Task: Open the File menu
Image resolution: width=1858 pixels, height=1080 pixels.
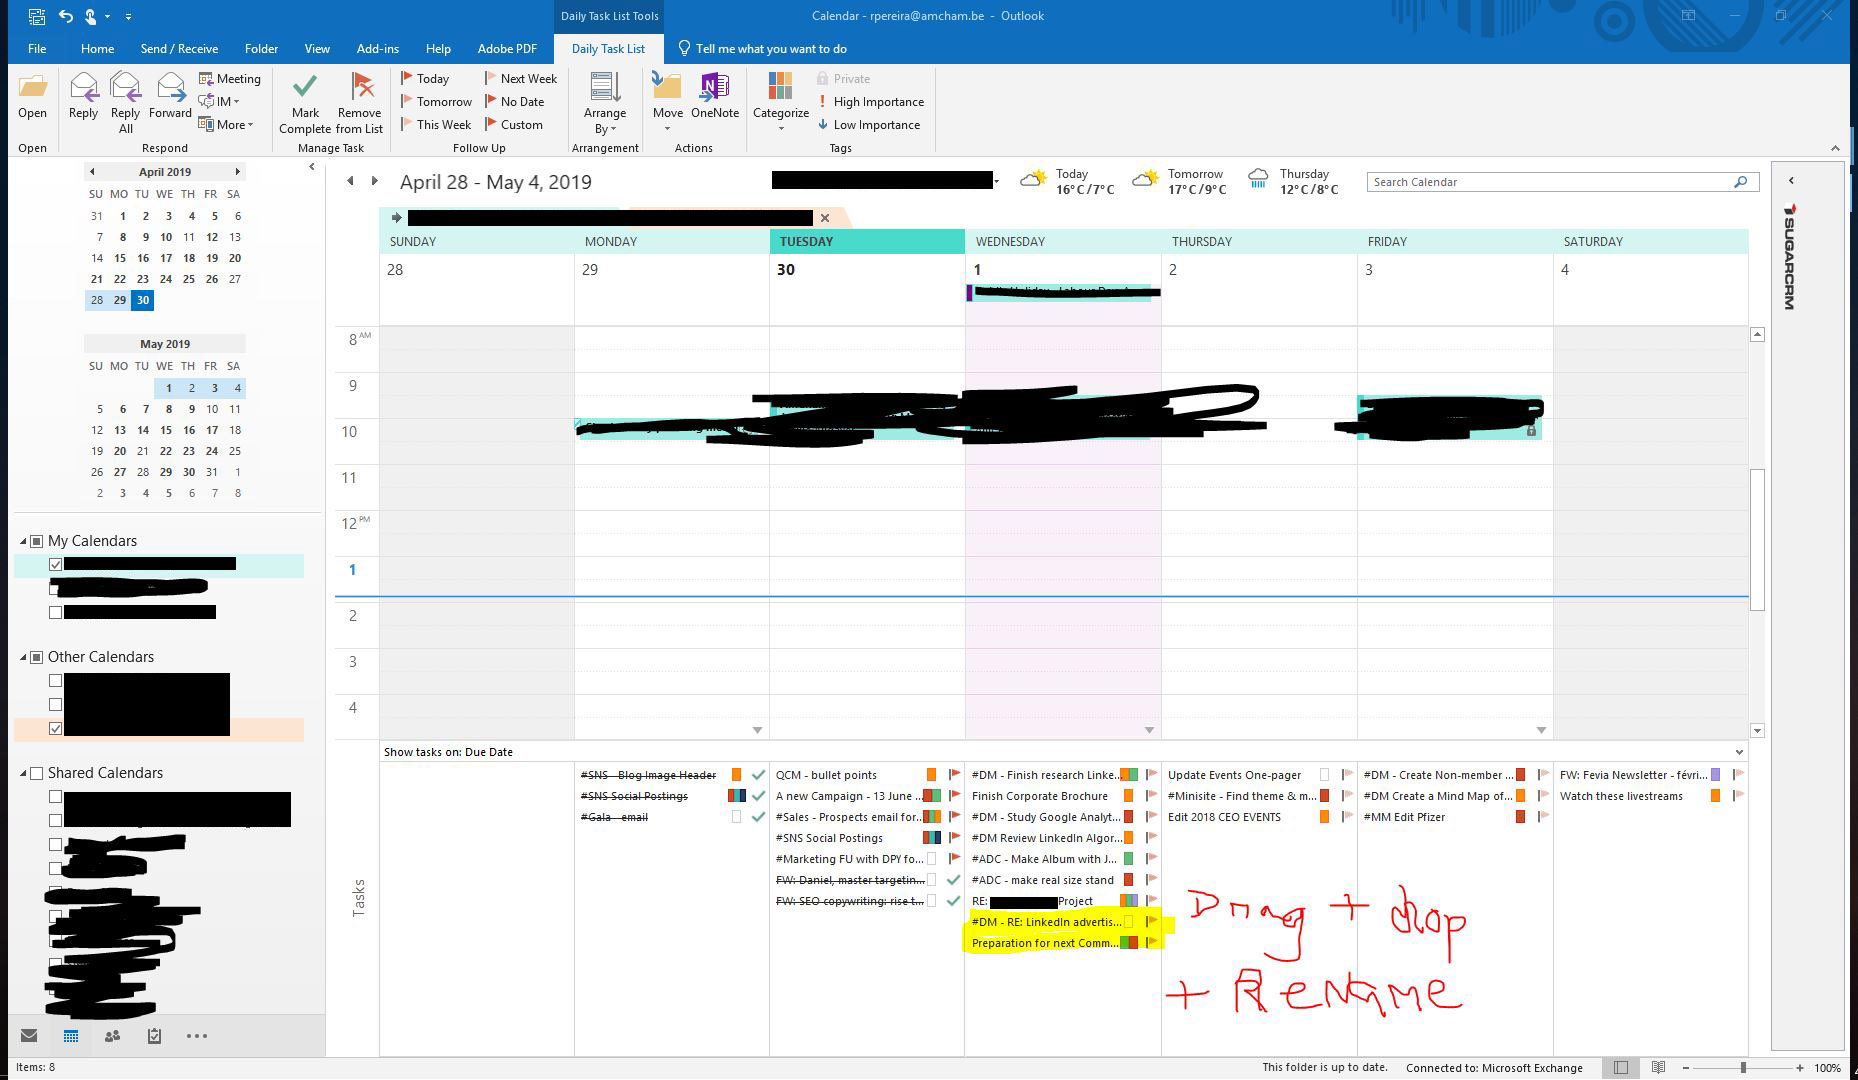Action: click(x=37, y=48)
